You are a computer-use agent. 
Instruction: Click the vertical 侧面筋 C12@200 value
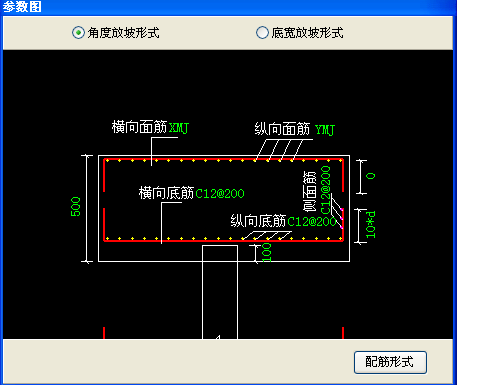click(x=325, y=190)
